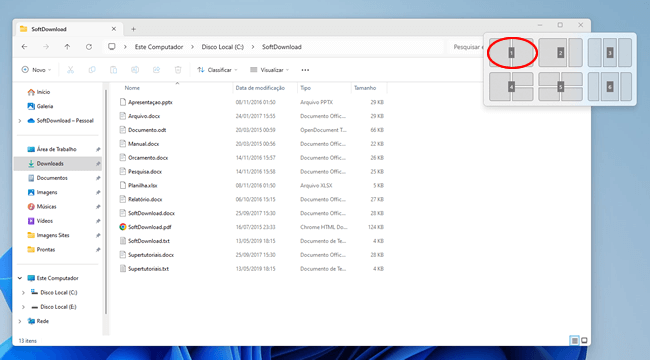
Task: Expand Disco Local (E:) tree node
Action: pos(23,307)
